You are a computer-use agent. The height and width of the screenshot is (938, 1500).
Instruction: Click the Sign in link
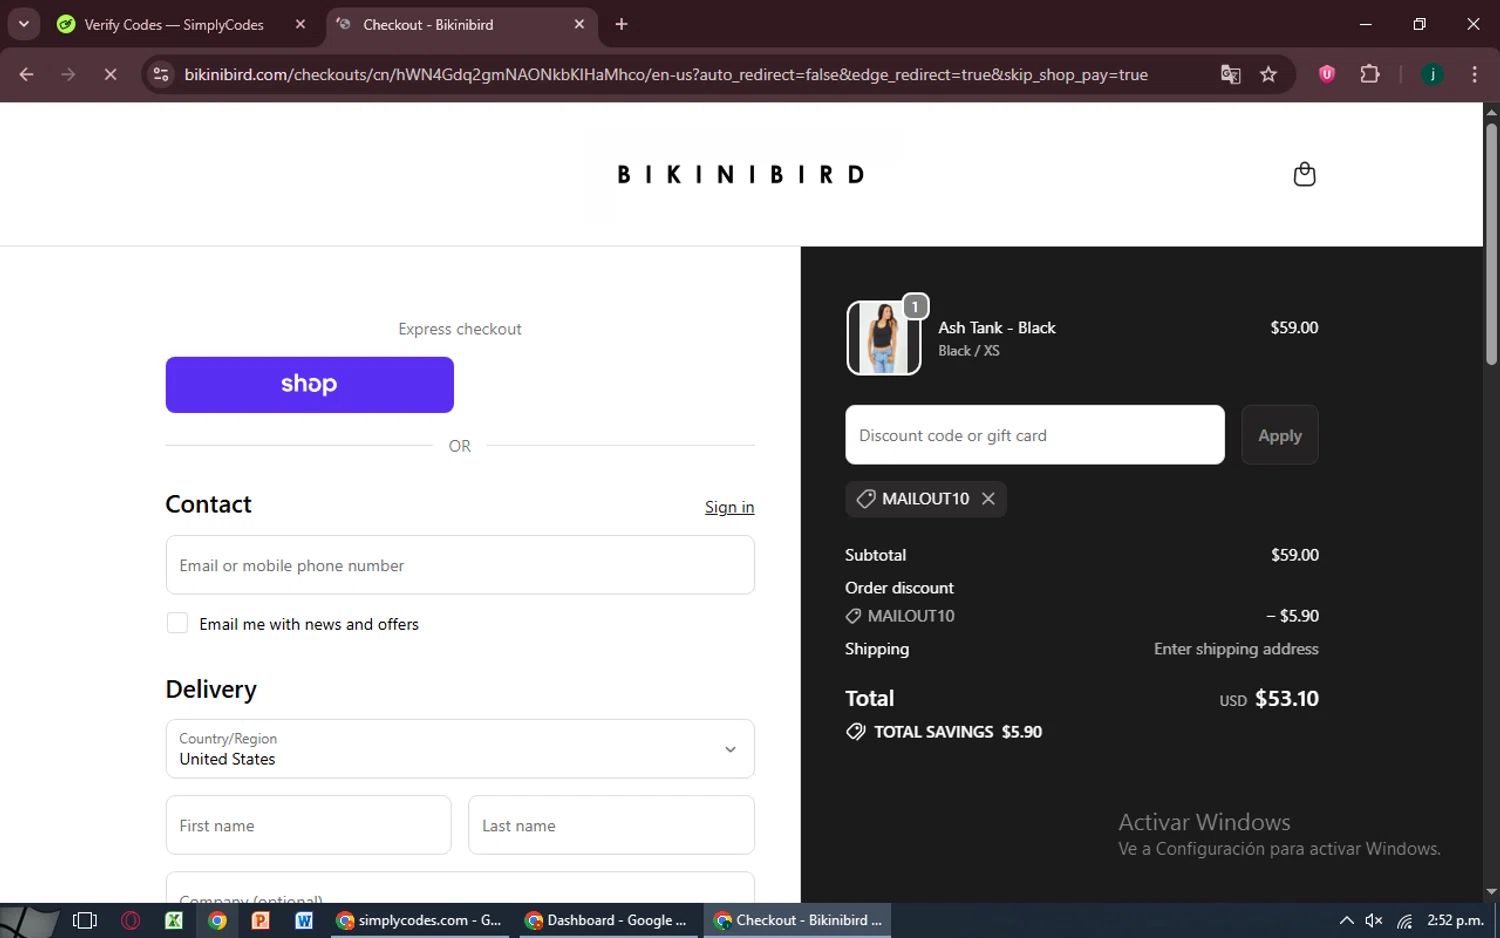click(x=729, y=507)
